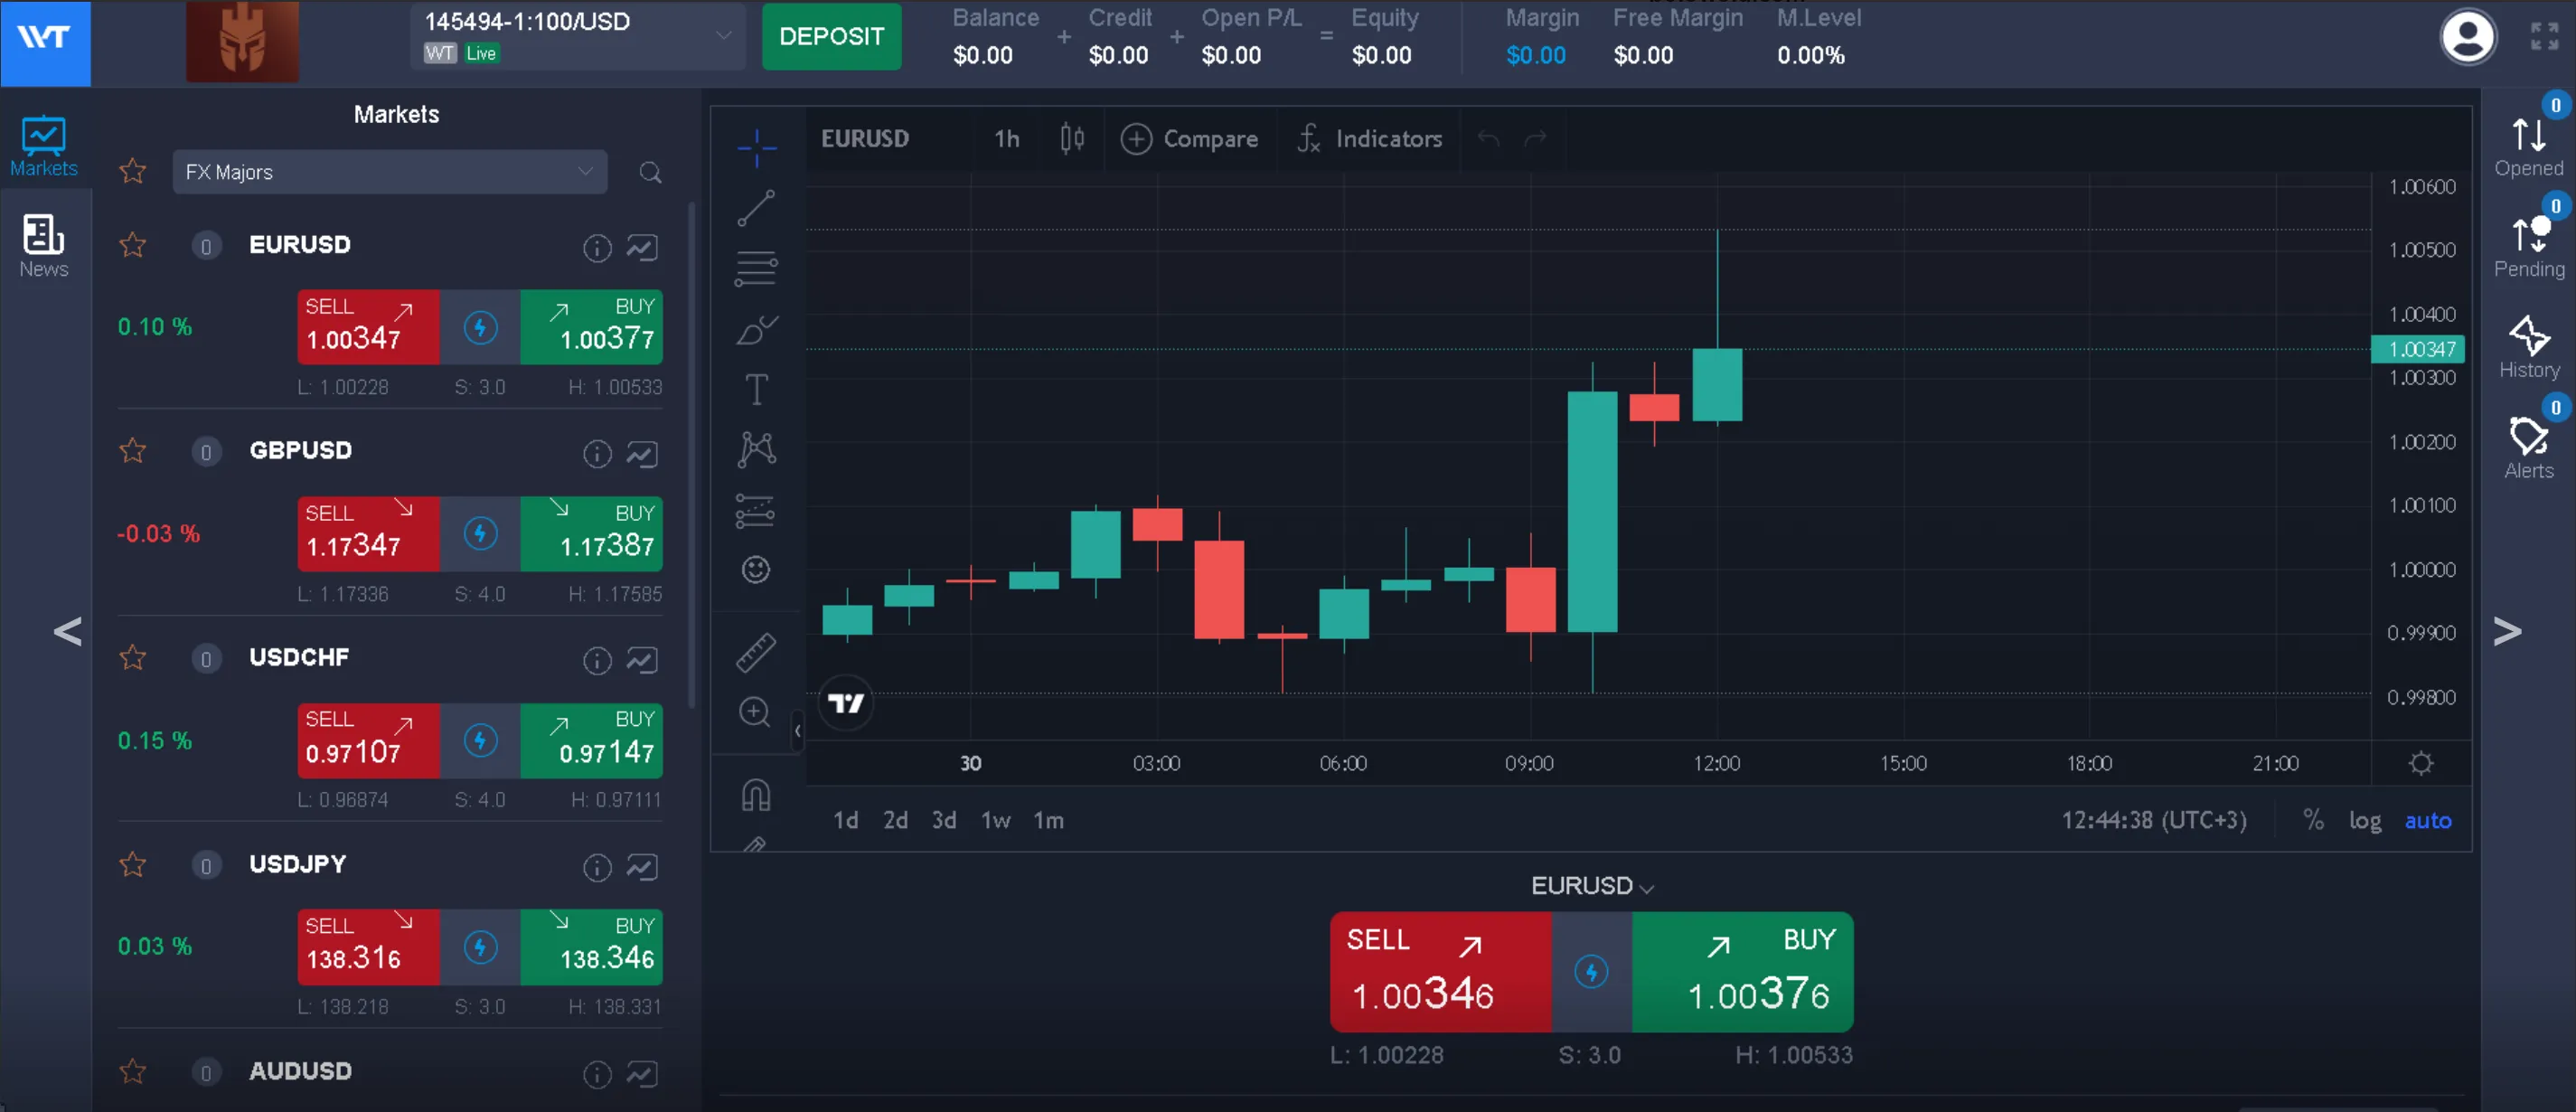Open the Compare symbols button
The image size is (2576, 1112).
[x=1189, y=139]
